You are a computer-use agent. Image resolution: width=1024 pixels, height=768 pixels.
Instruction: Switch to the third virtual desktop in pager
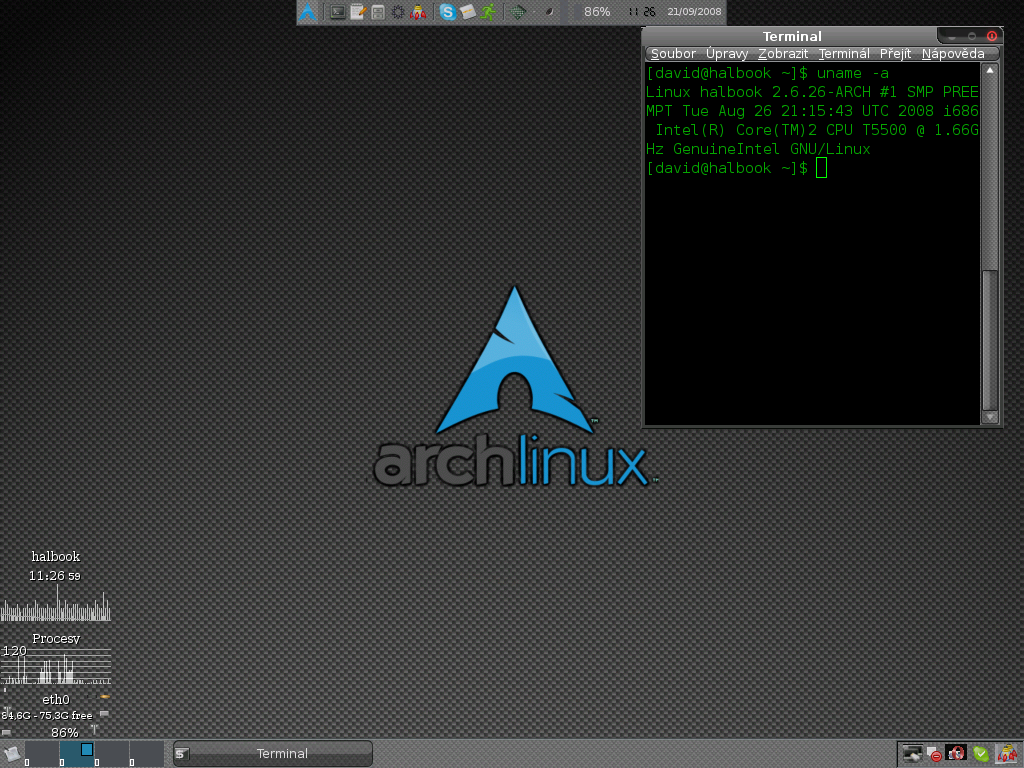[x=112, y=754]
